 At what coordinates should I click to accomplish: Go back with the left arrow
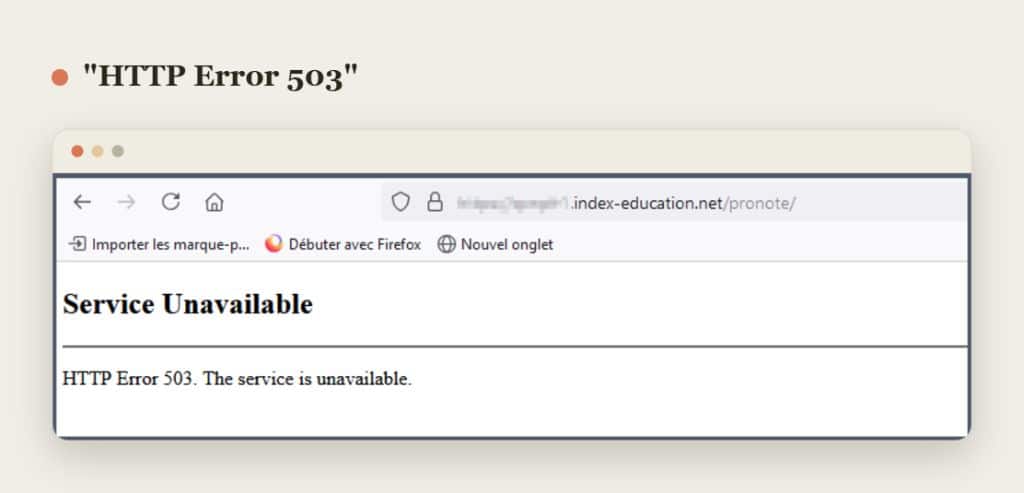(82, 202)
